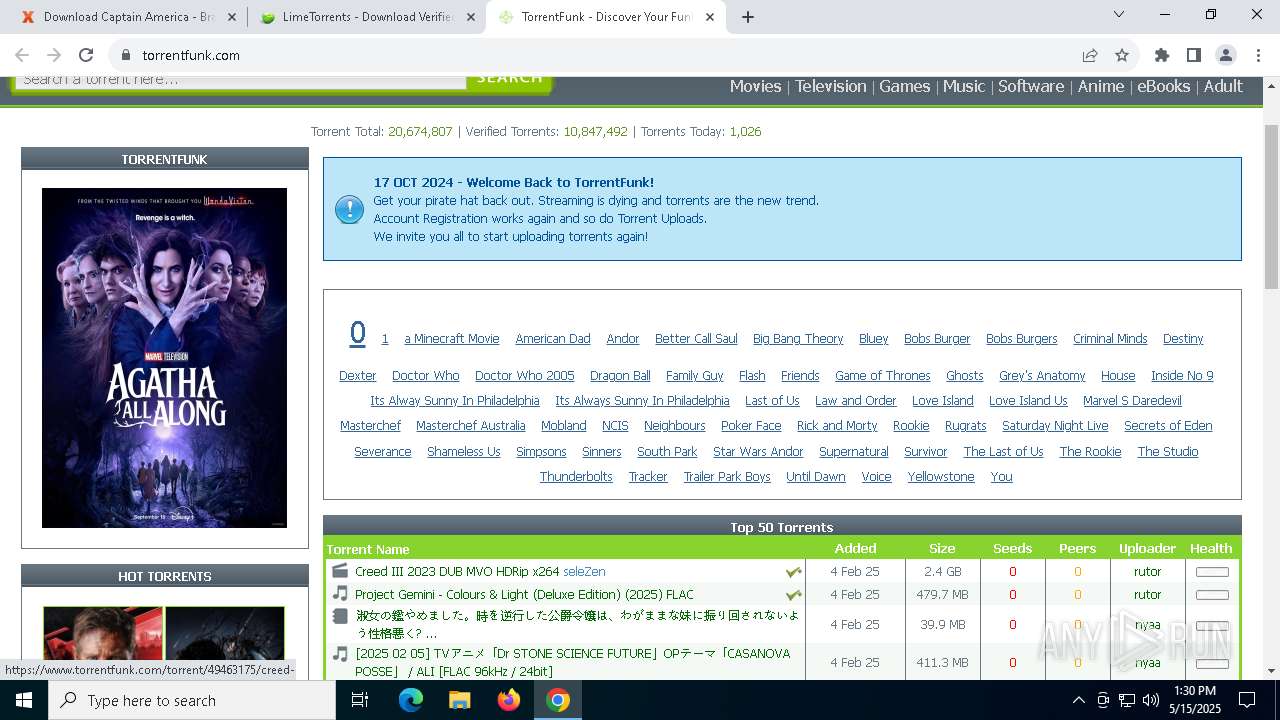Open the Music category
Image resolution: width=1280 pixels, height=720 pixels.
pos(964,86)
